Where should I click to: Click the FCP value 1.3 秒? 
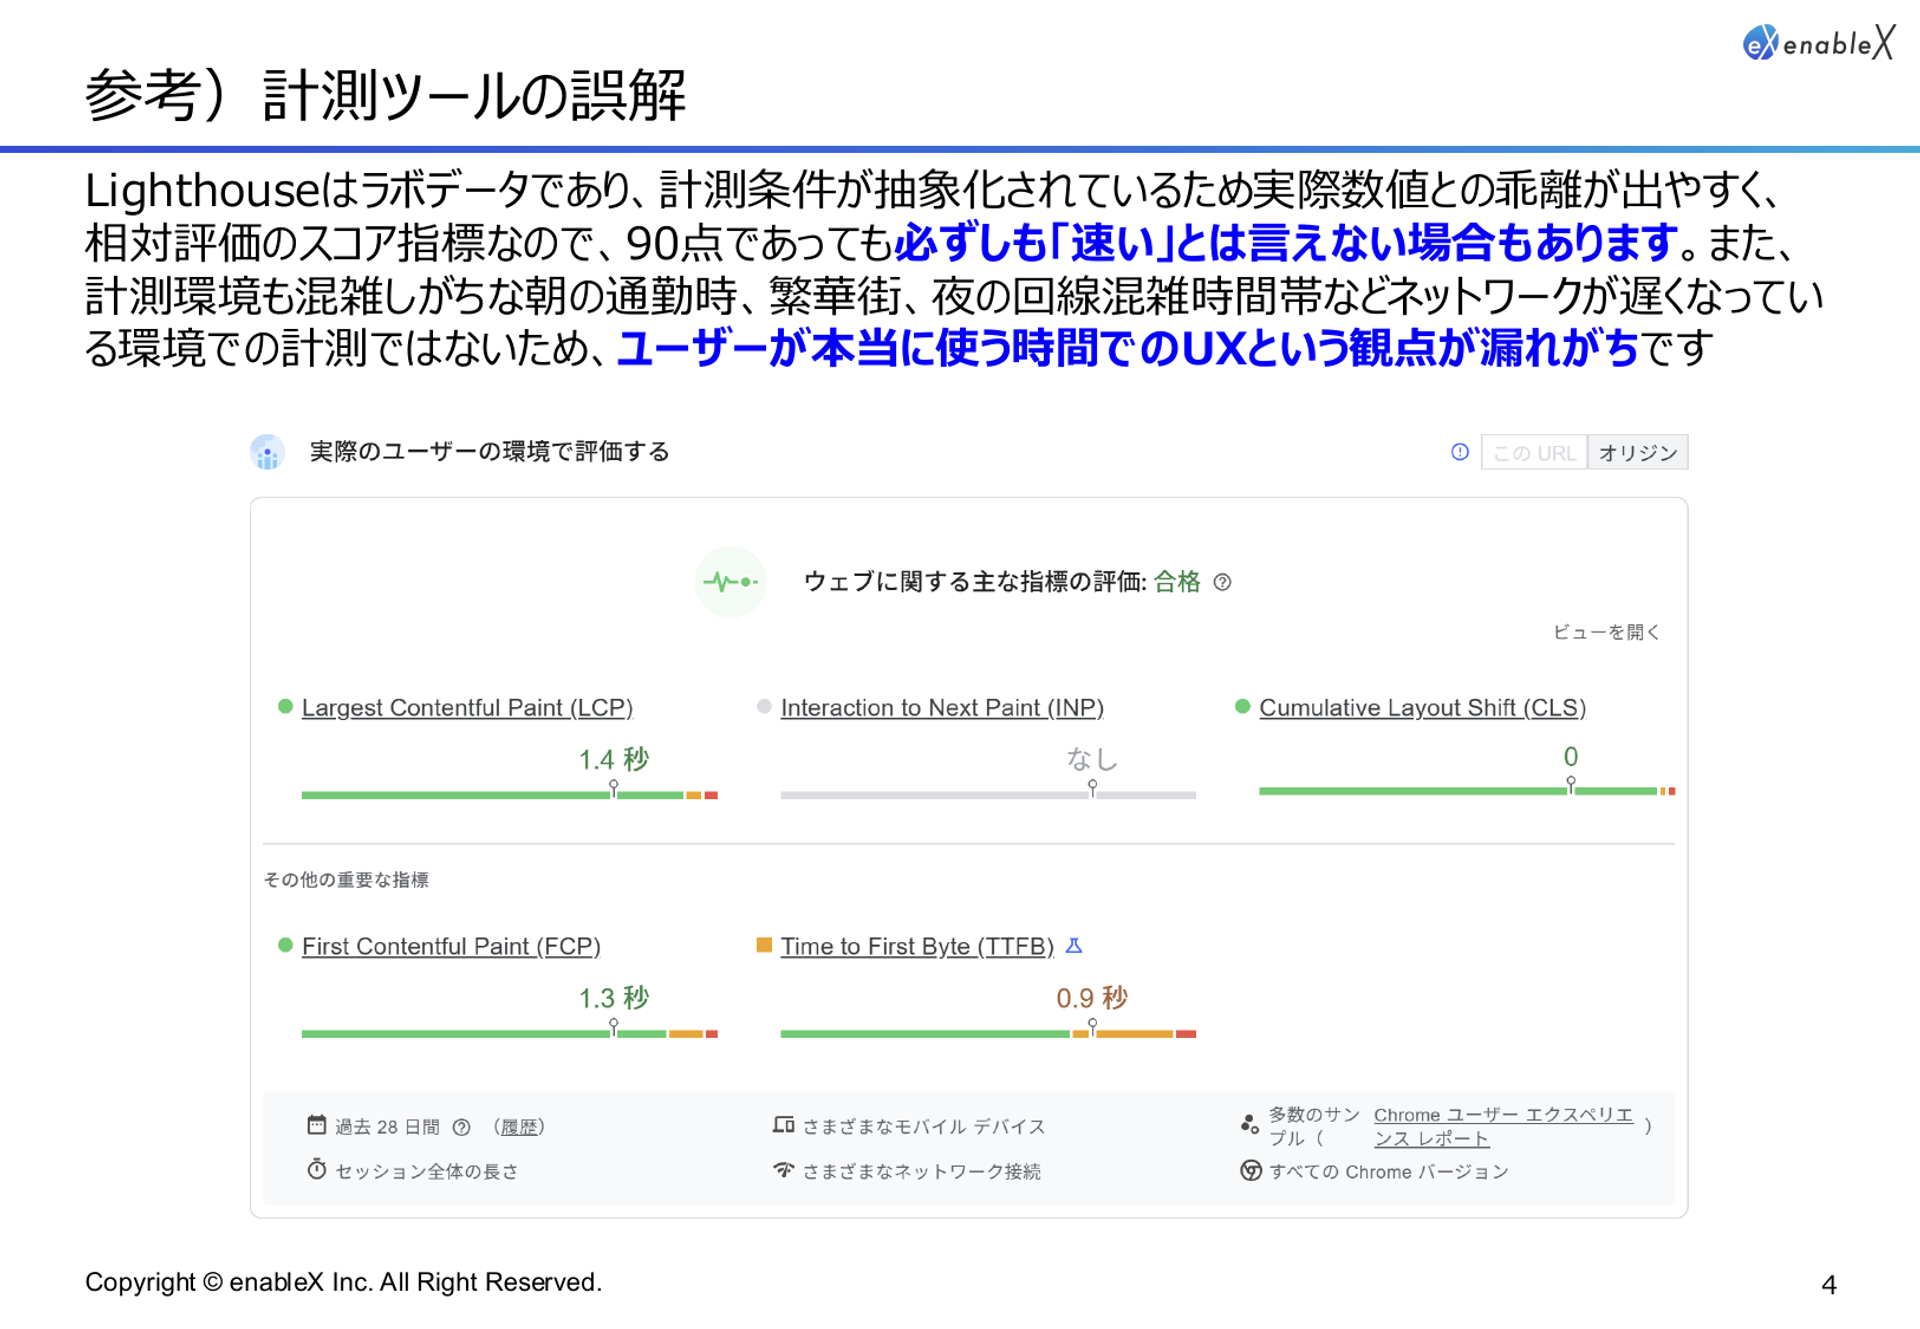[613, 998]
